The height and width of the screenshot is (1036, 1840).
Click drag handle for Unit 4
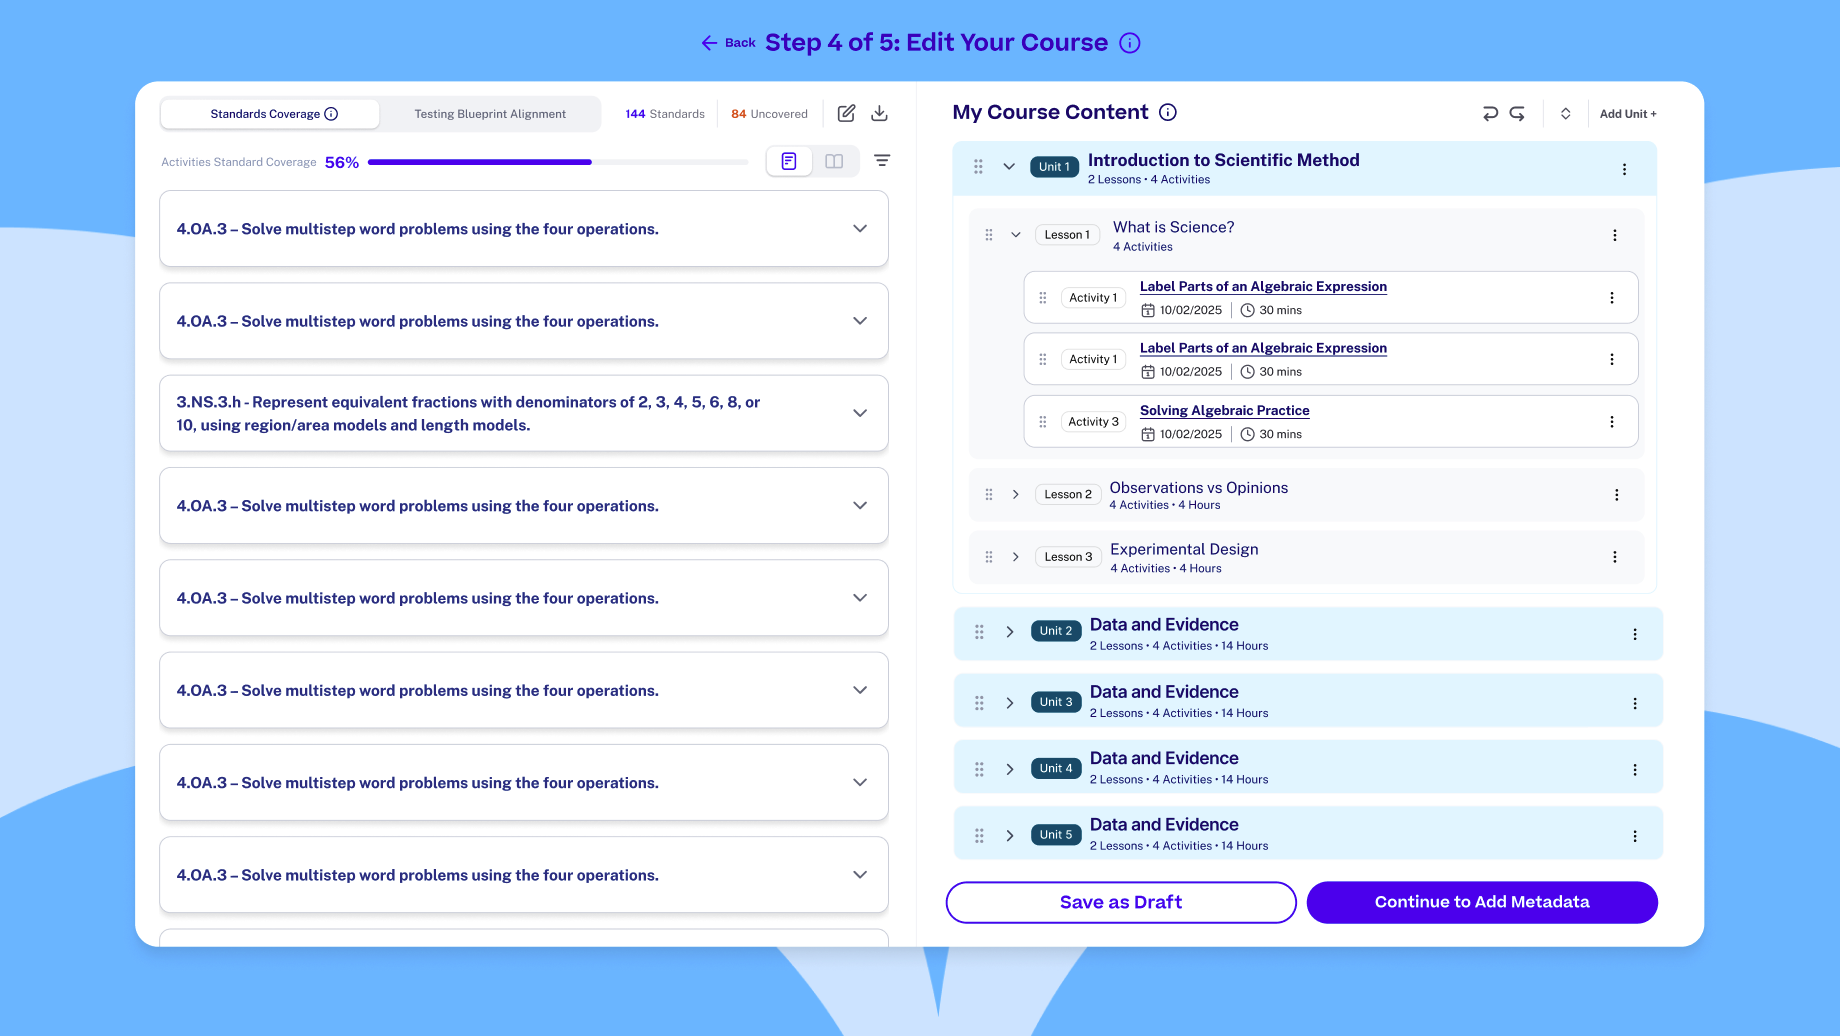click(x=979, y=769)
